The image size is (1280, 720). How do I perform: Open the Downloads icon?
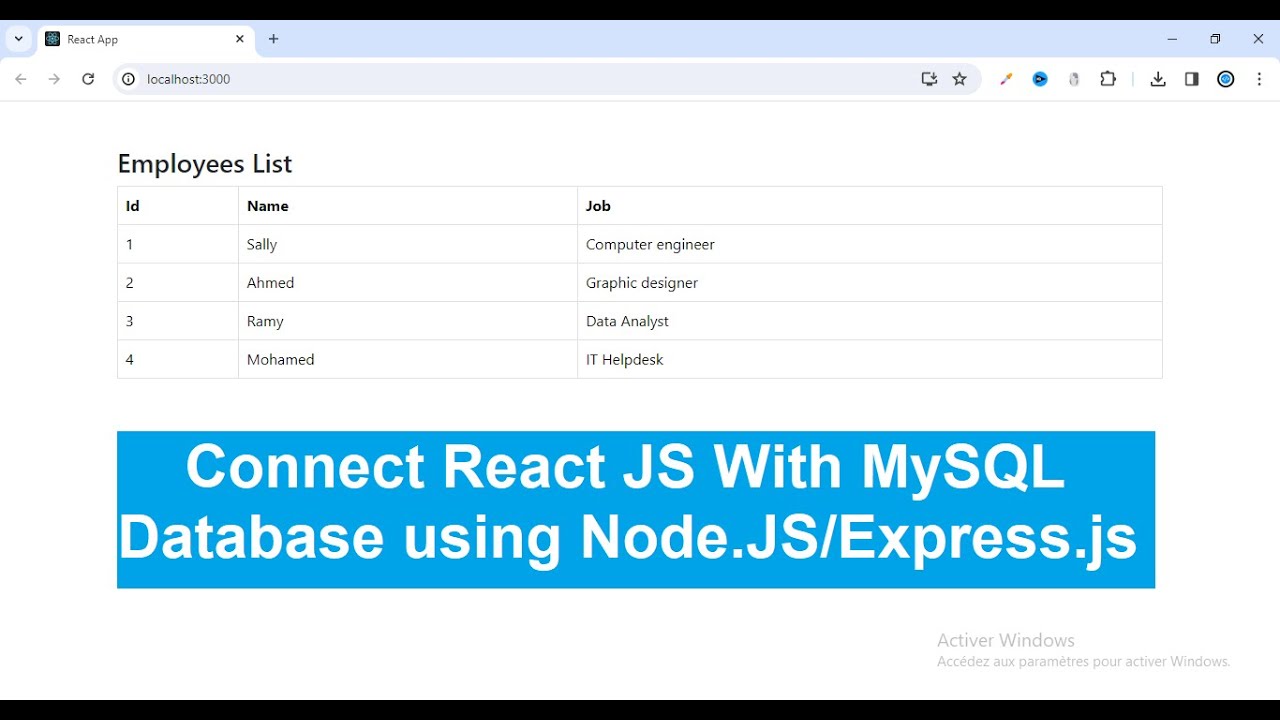point(1158,79)
